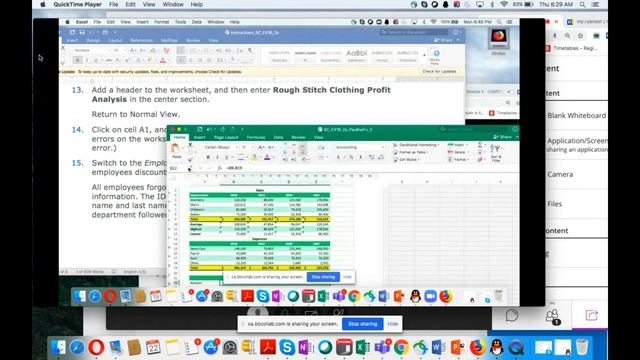Screen dimensions: 640x360
Task: Open Spotlight search in the top menu bar
Action: pyautogui.click(x=582, y=4)
